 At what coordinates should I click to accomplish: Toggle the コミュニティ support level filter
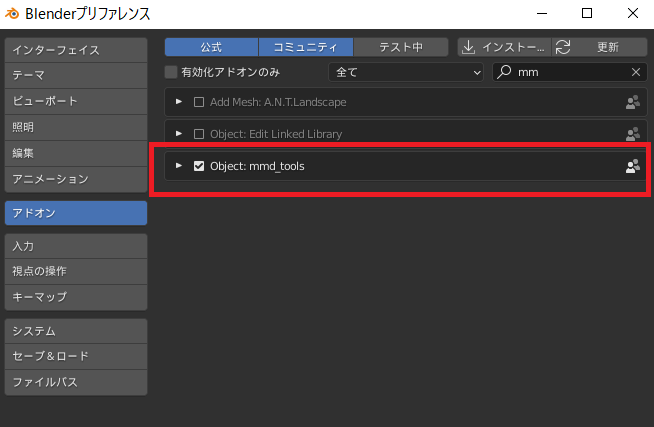(x=306, y=47)
